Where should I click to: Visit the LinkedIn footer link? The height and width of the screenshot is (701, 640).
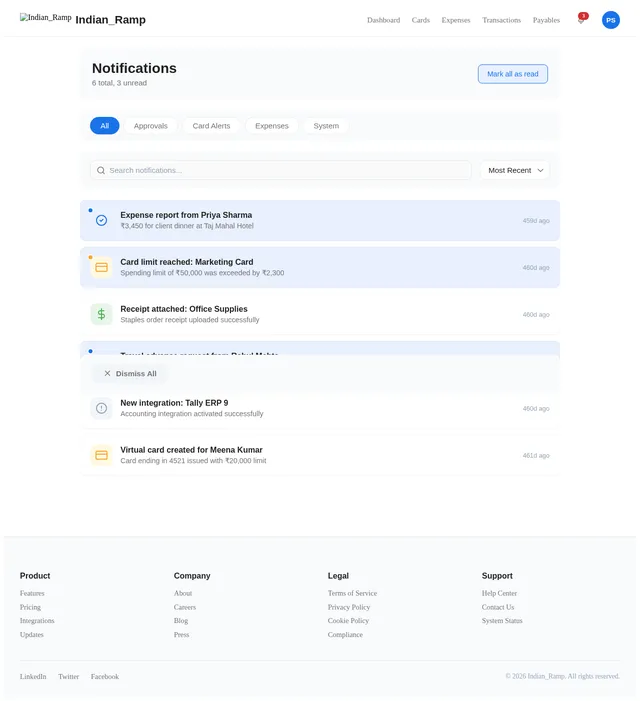coord(33,676)
